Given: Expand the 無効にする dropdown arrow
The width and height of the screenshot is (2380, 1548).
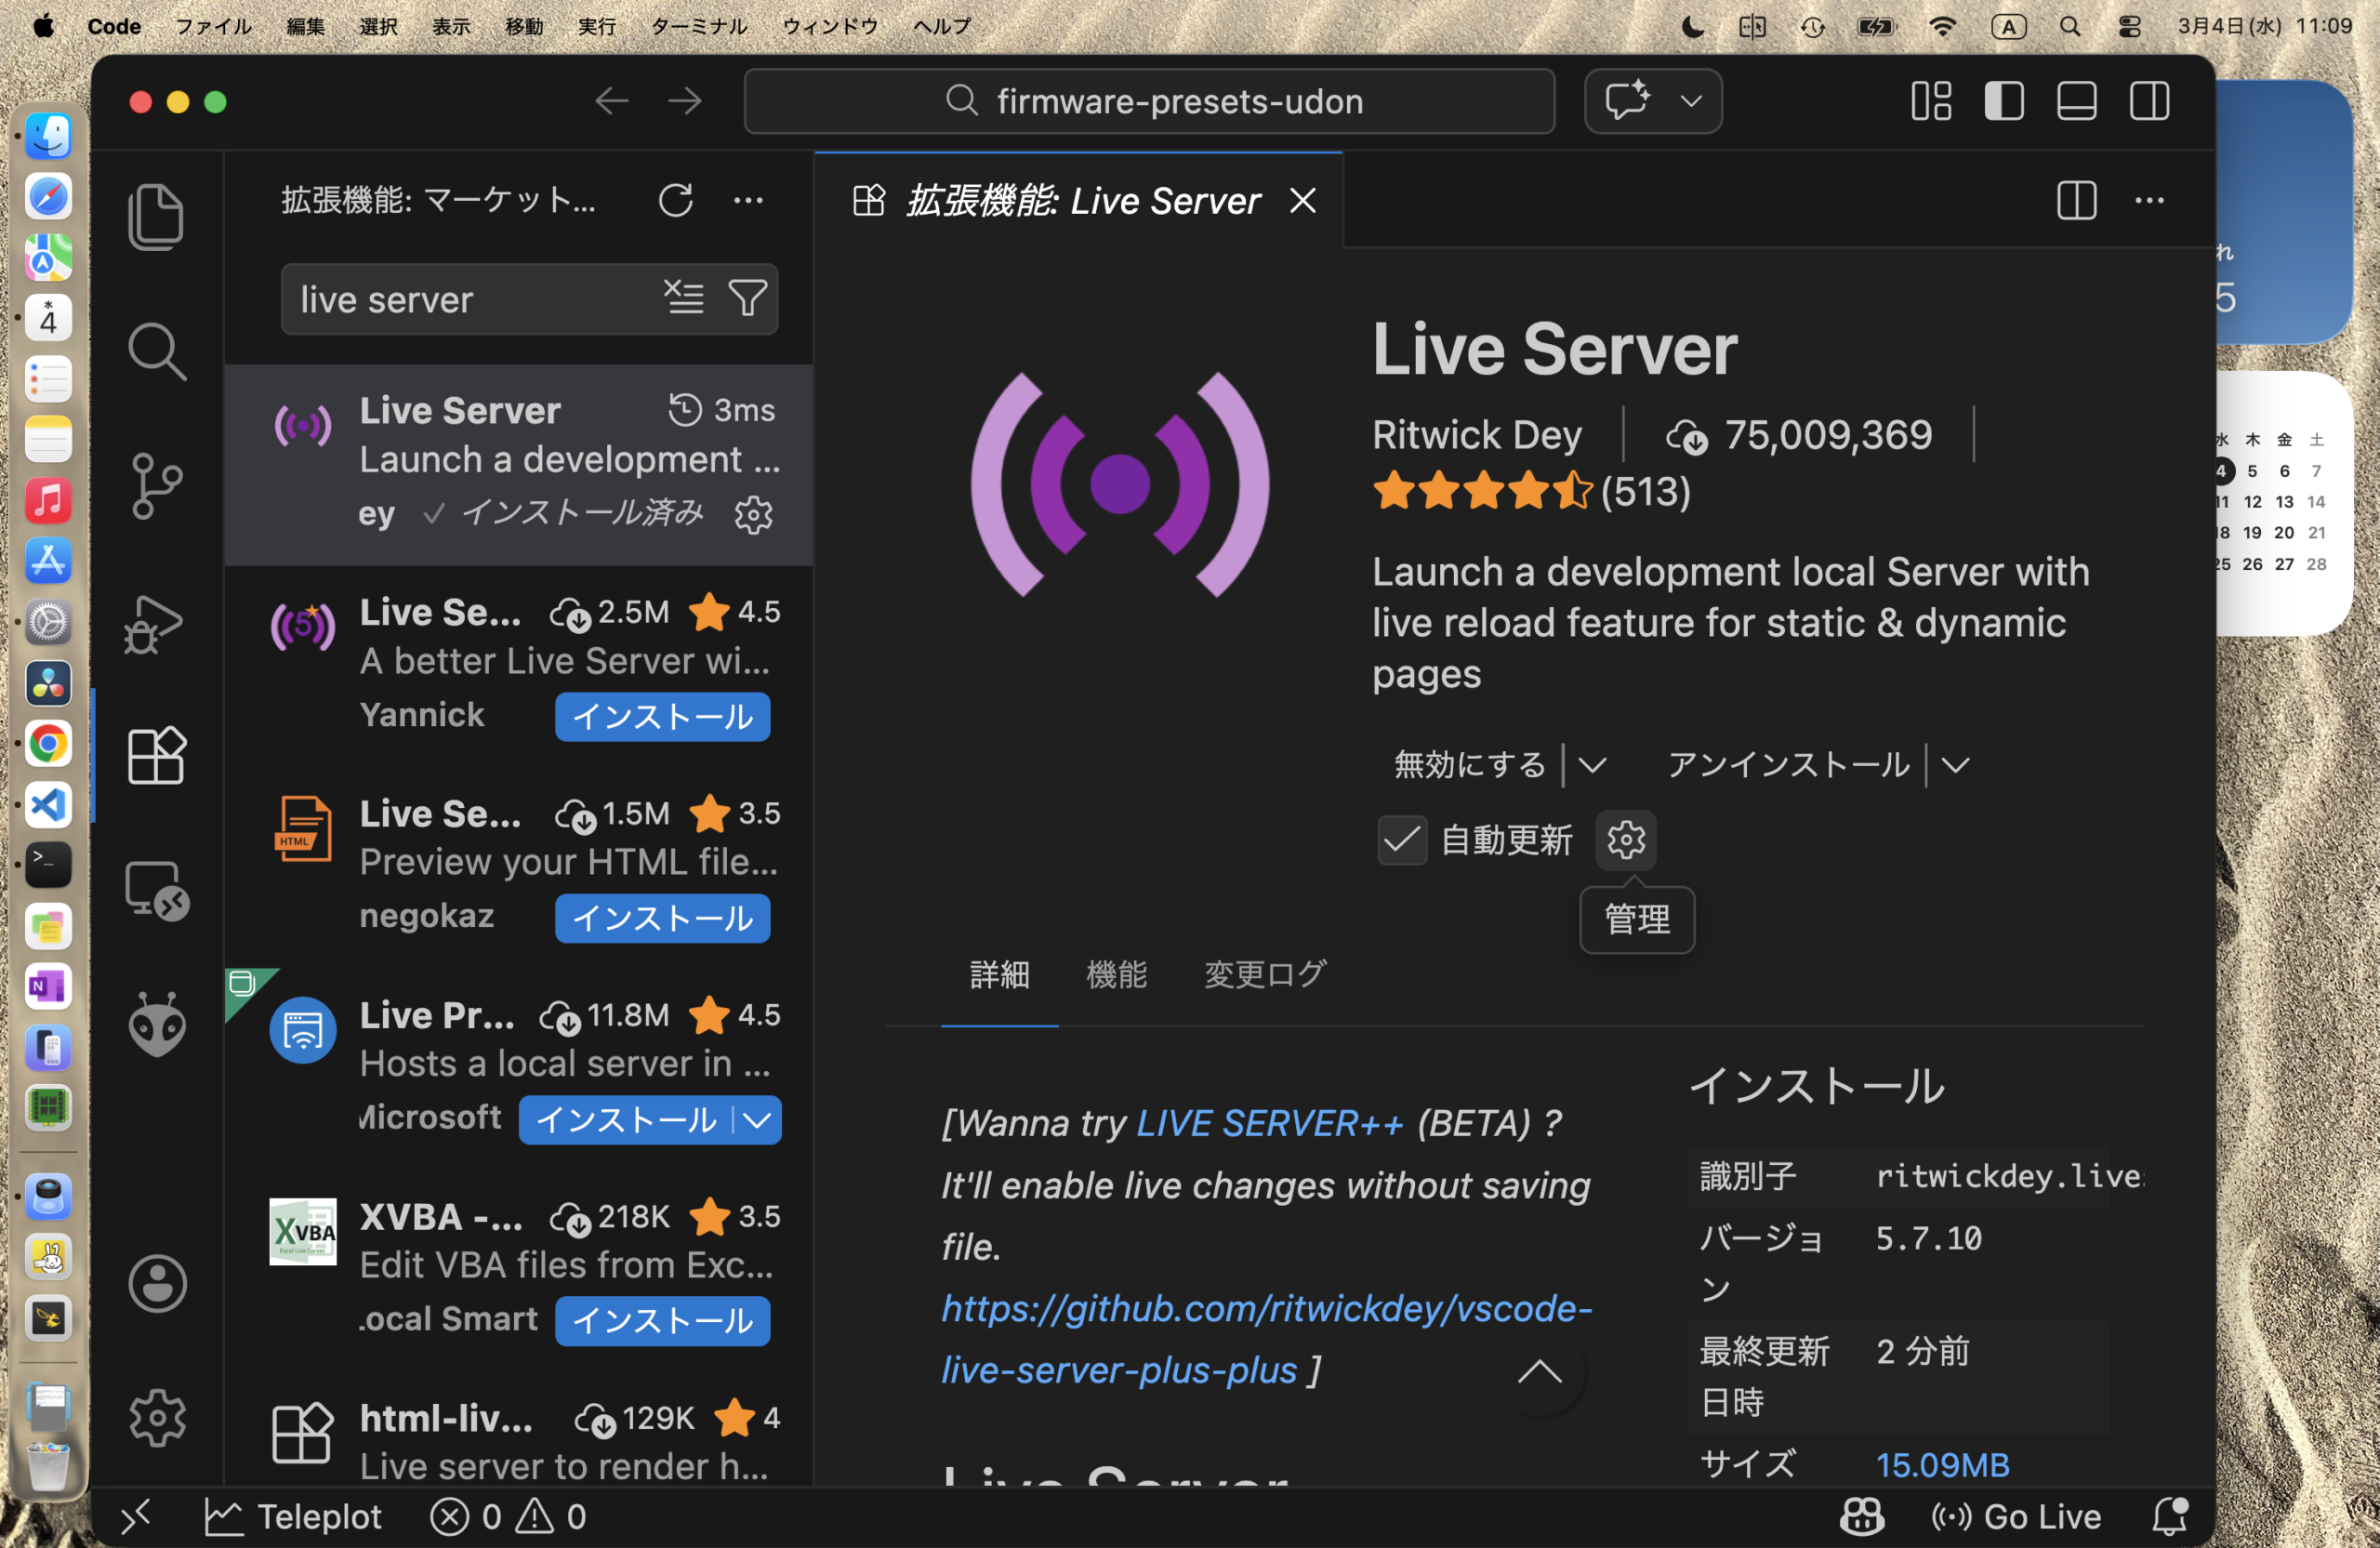Looking at the screenshot, I should tap(1592, 765).
